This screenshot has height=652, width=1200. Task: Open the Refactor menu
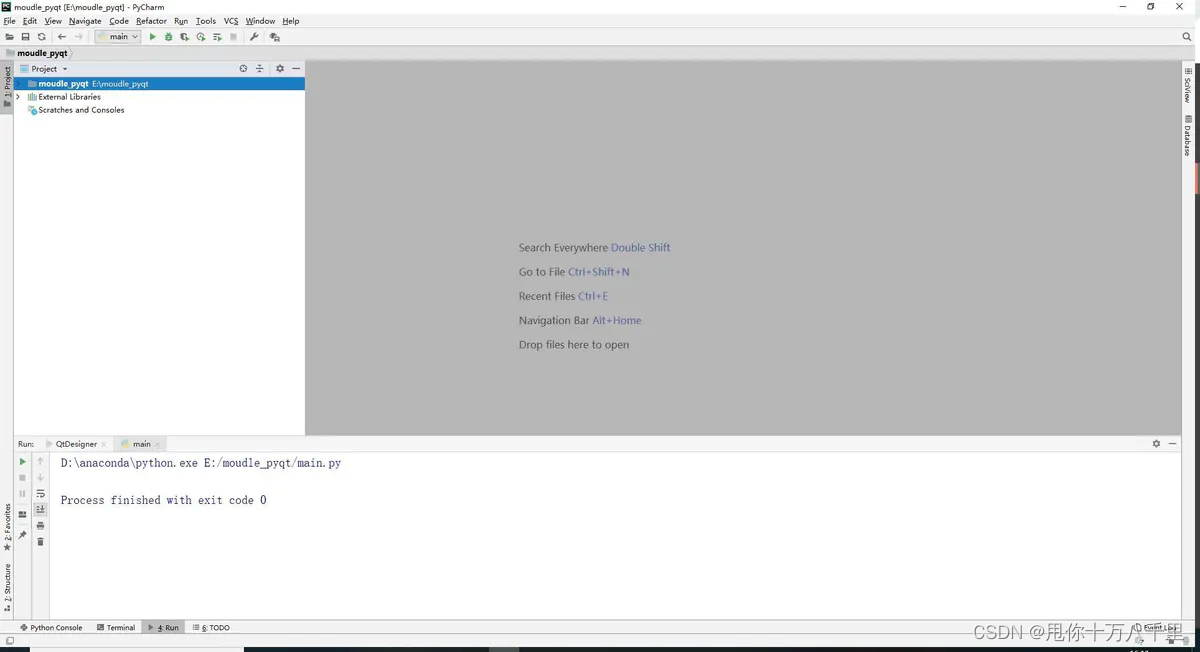151,21
